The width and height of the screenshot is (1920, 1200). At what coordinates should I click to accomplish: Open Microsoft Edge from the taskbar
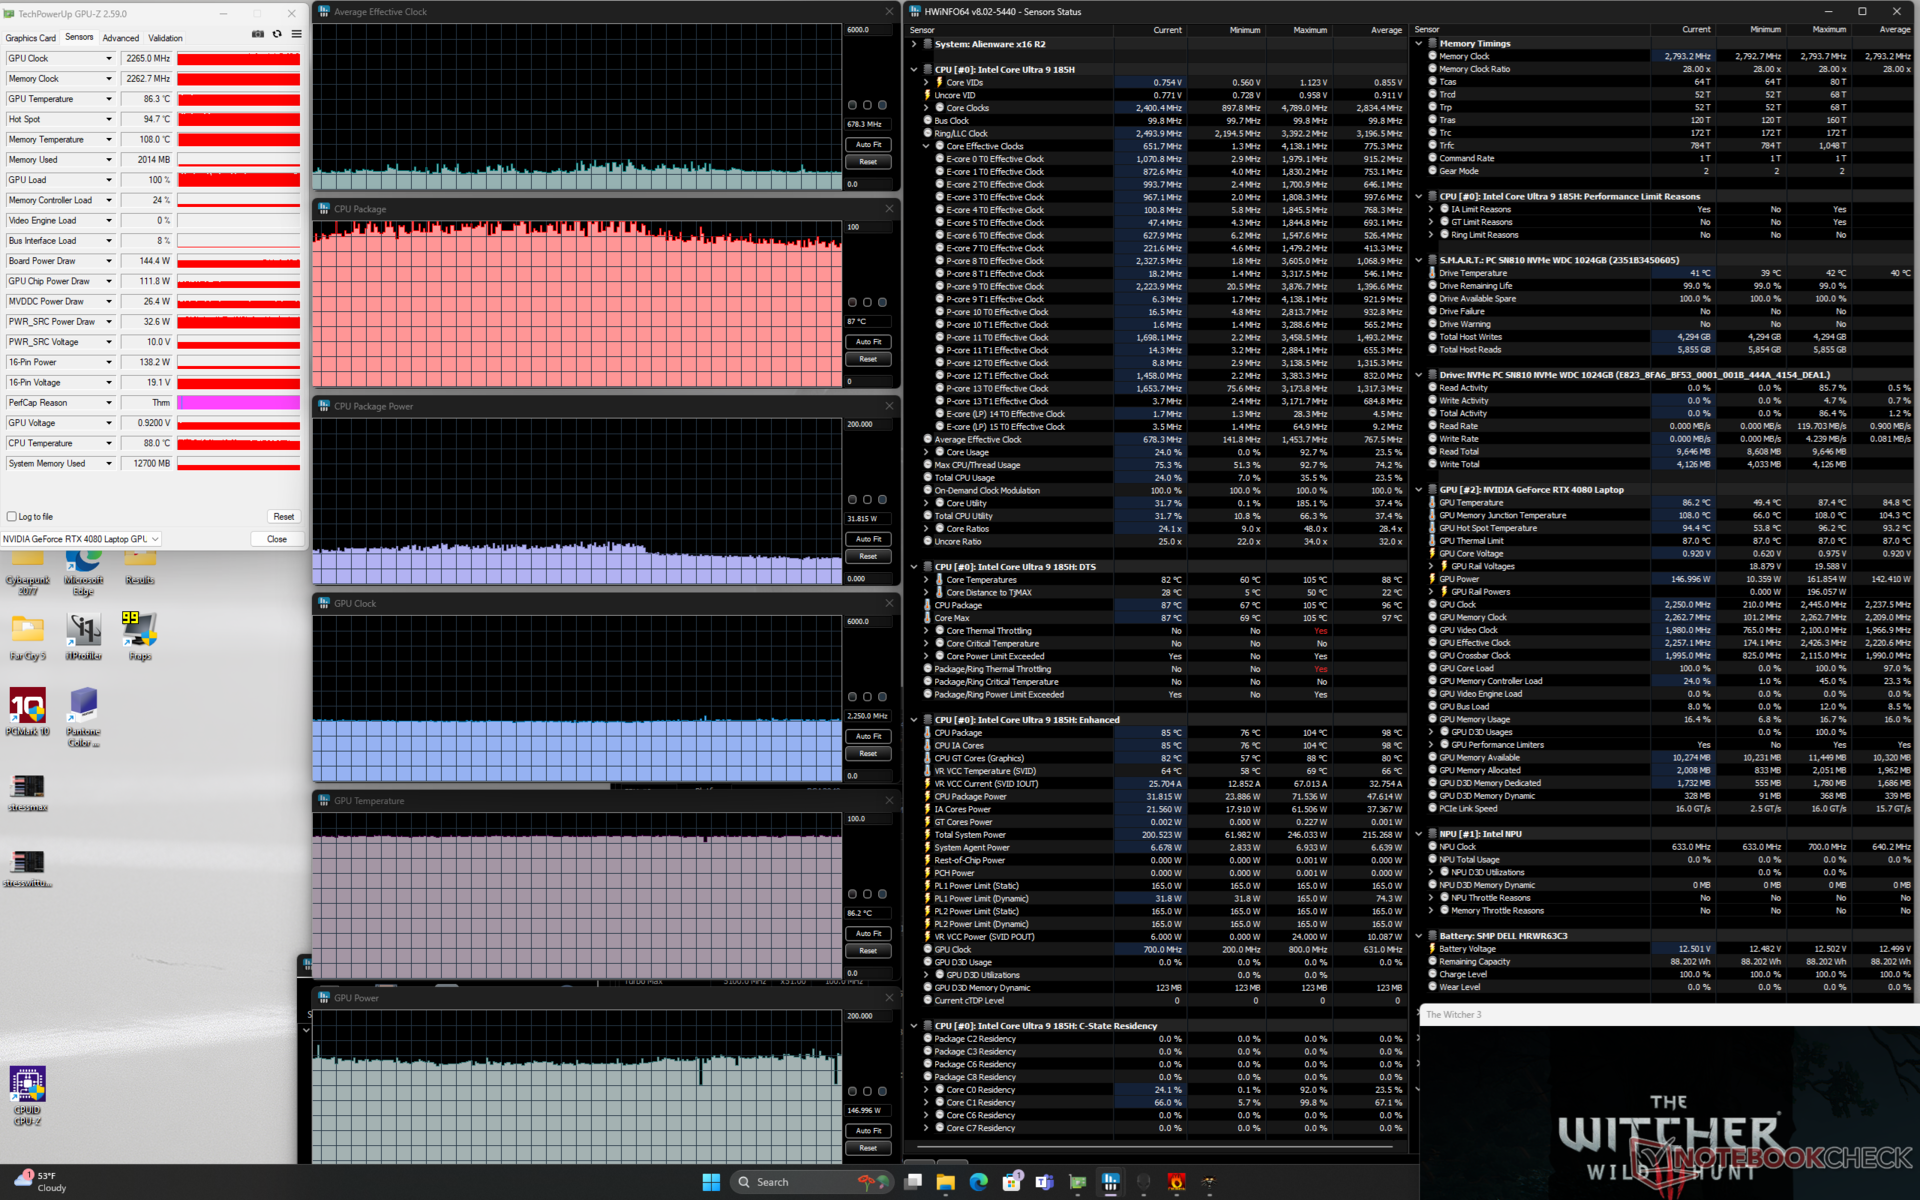click(x=978, y=1182)
